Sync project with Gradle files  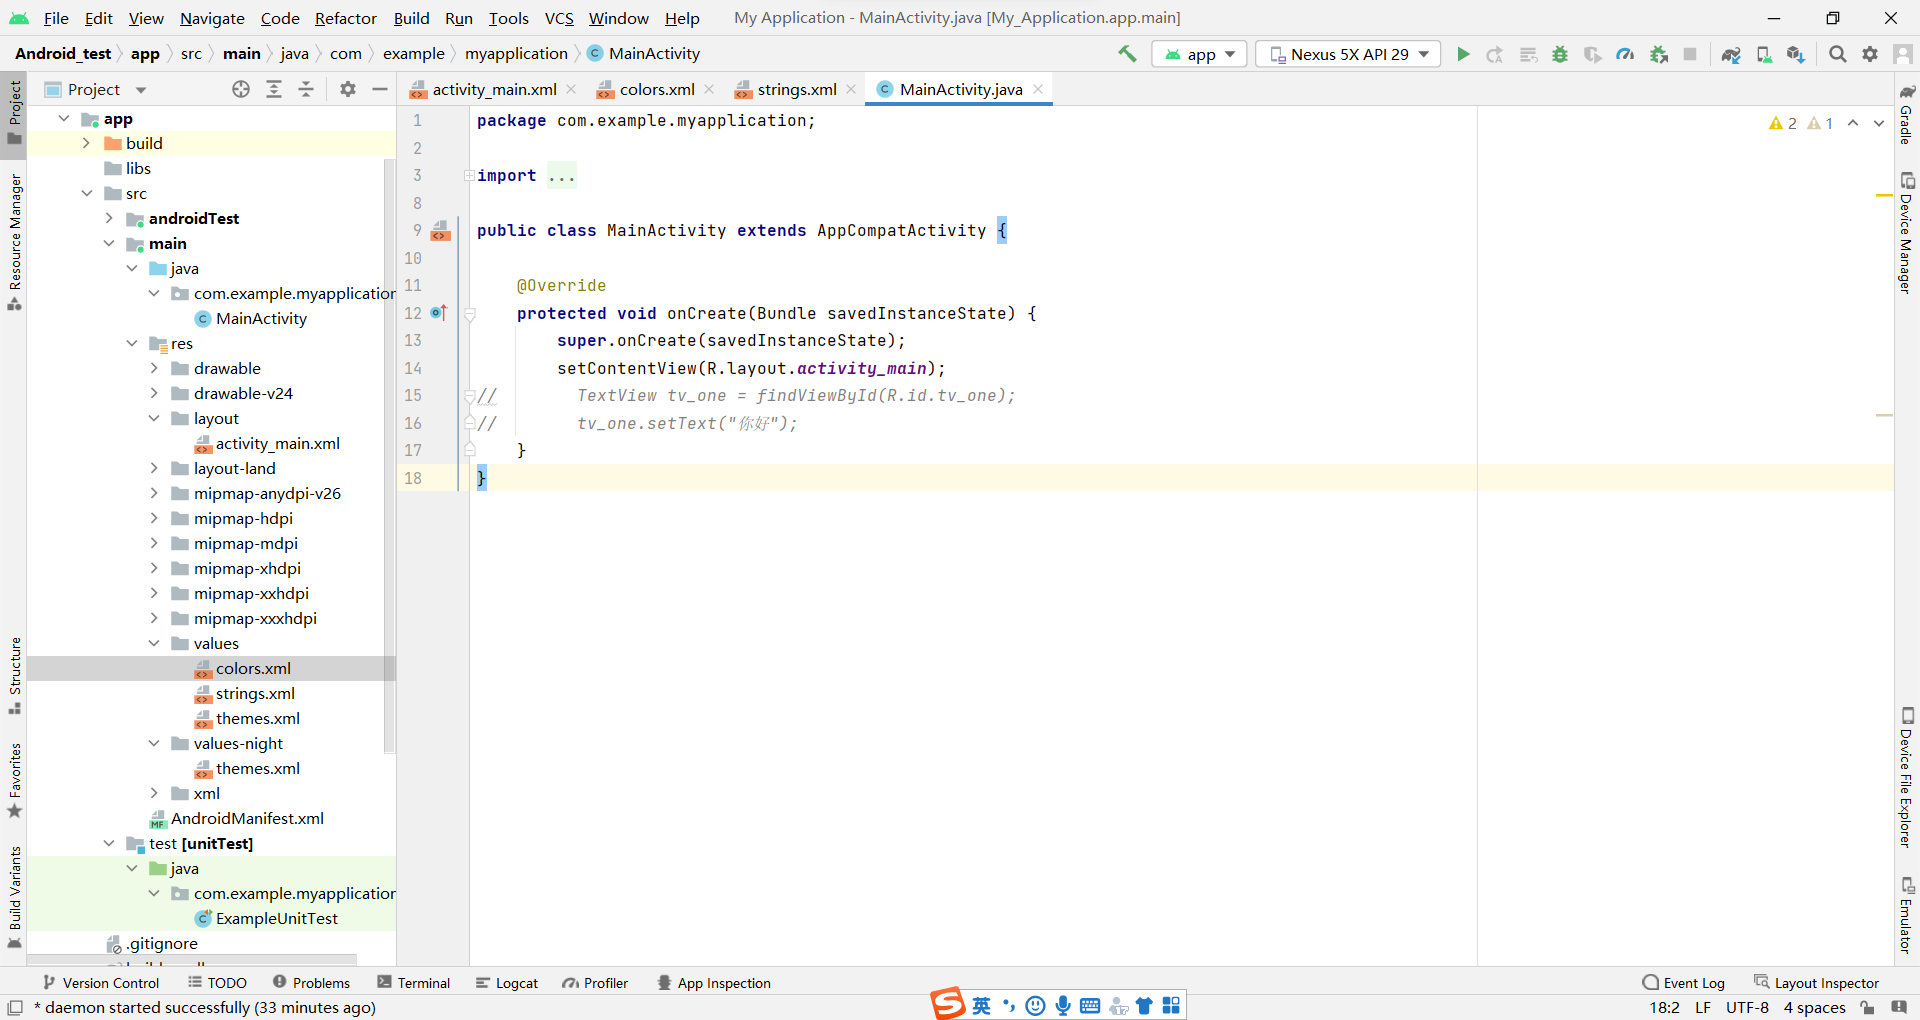(1732, 54)
